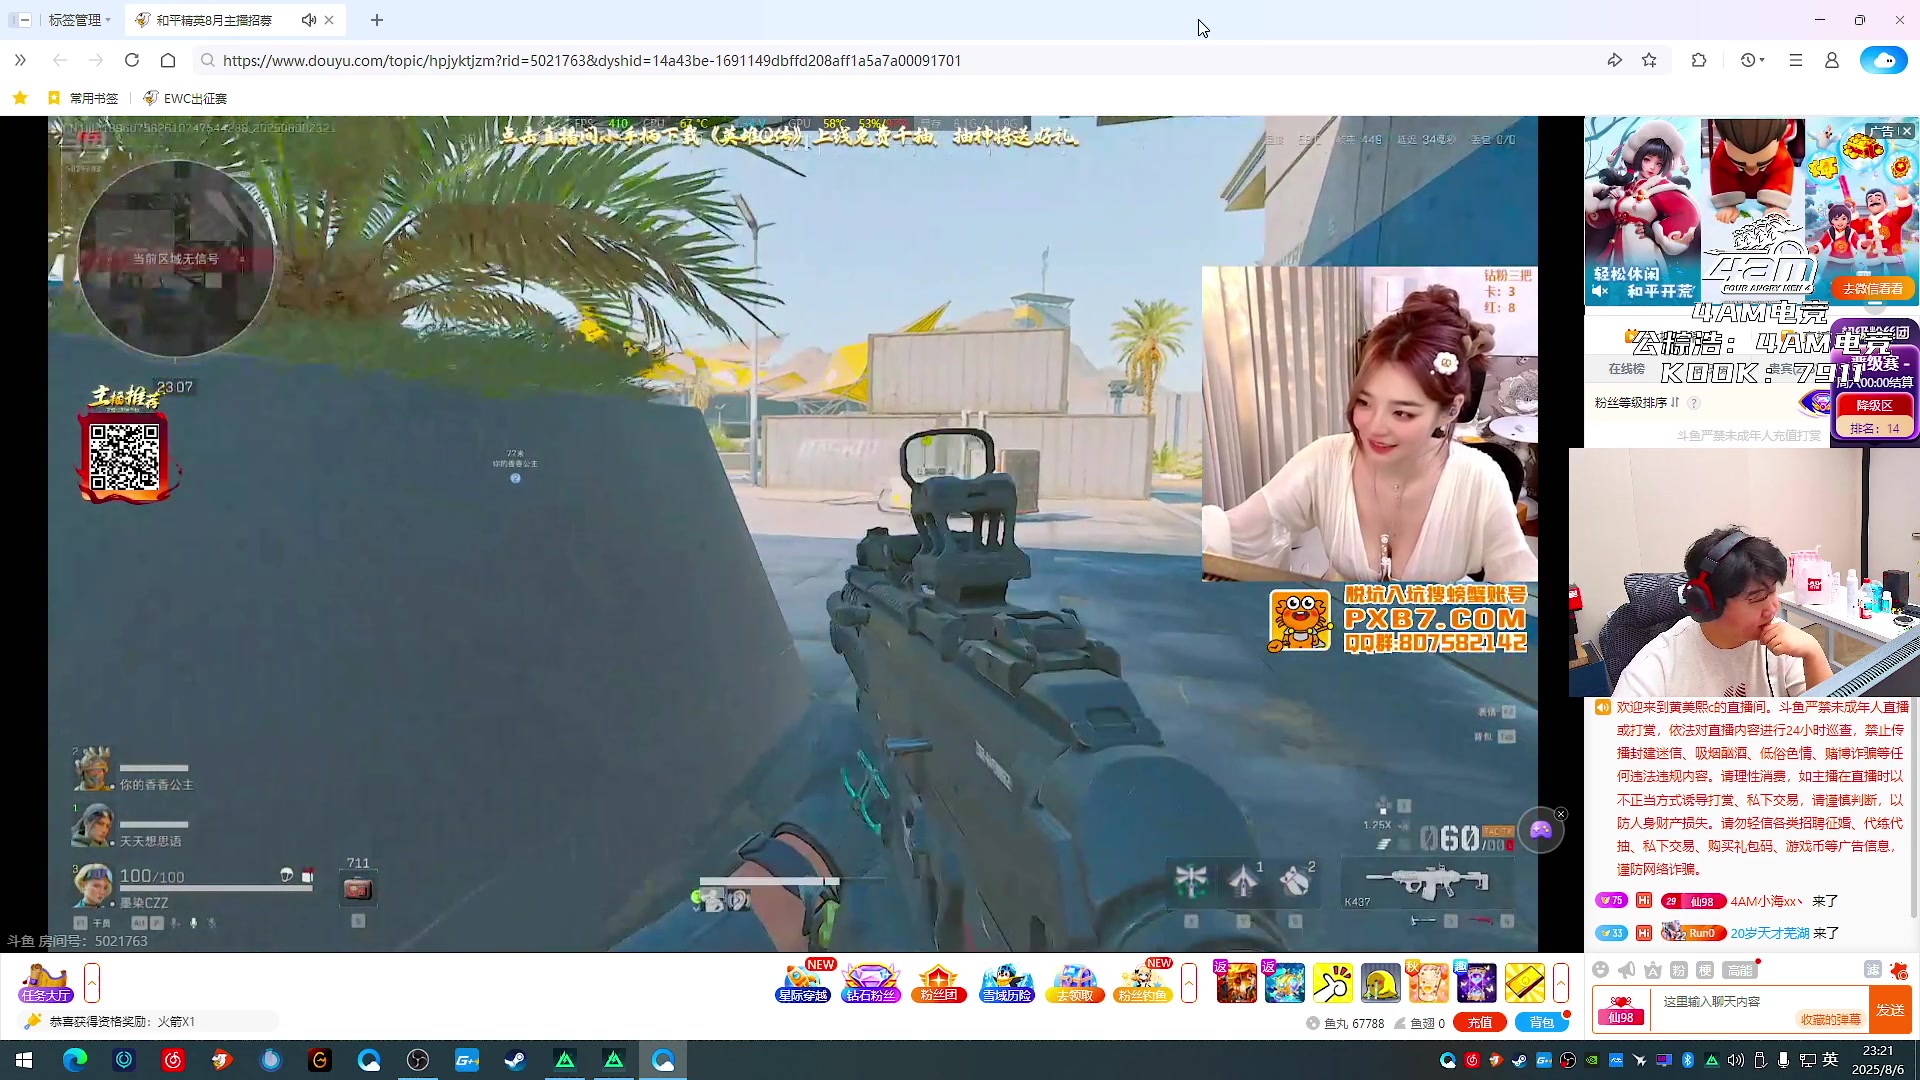Open a new browser tab
Image resolution: width=1920 pixels, height=1080 pixels.
[x=377, y=20]
